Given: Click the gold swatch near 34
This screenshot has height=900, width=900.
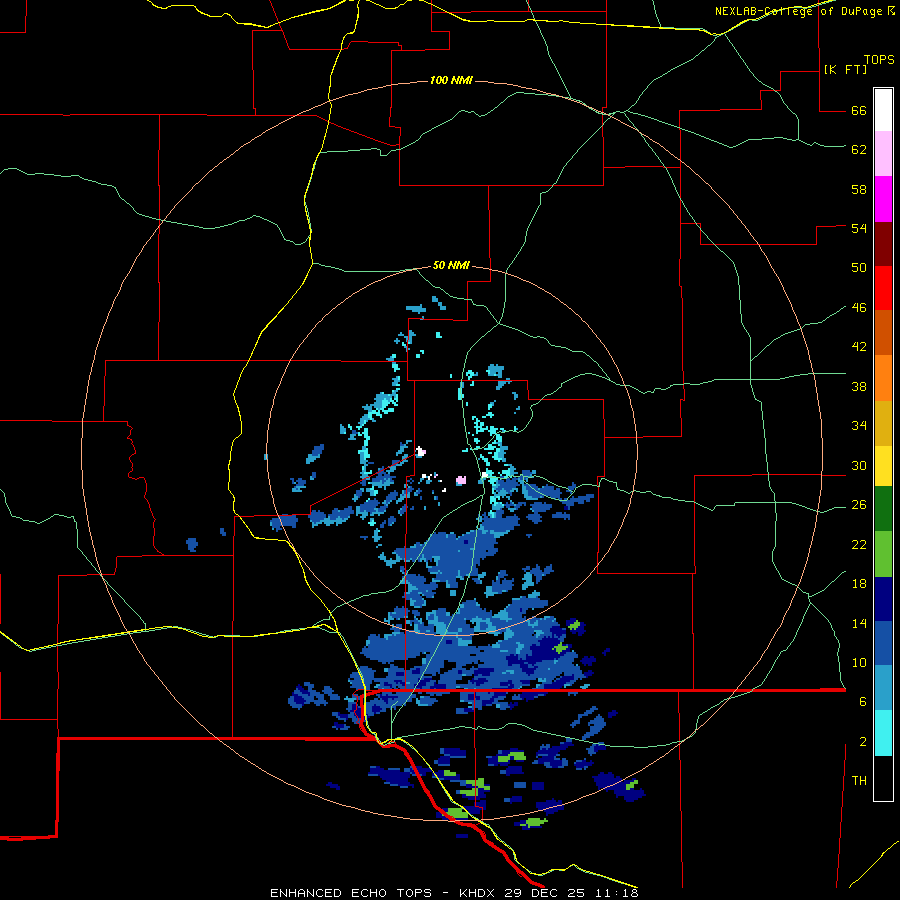Looking at the screenshot, I should click(x=883, y=423).
